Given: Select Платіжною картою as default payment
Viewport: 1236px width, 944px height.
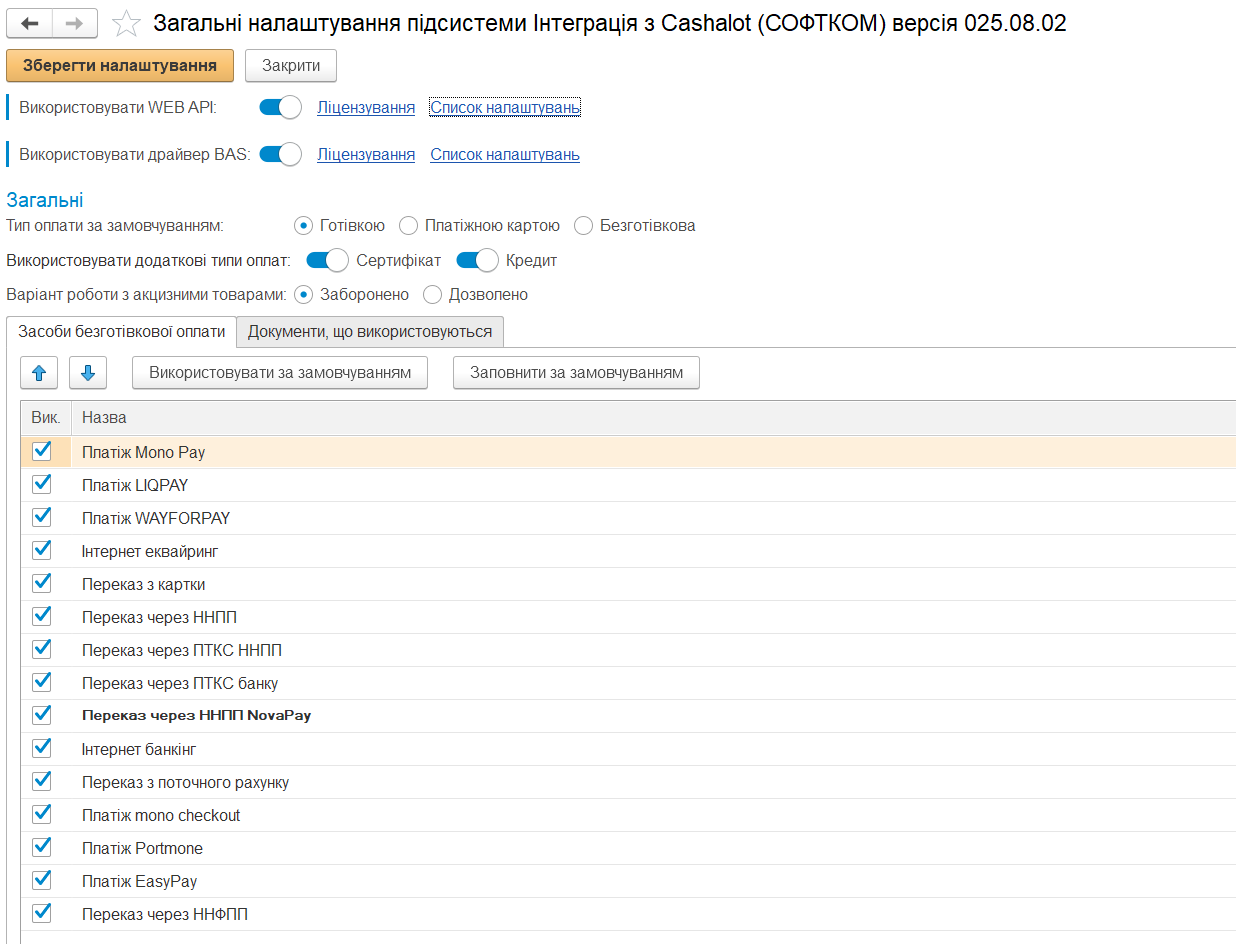Looking at the screenshot, I should click(x=408, y=225).
